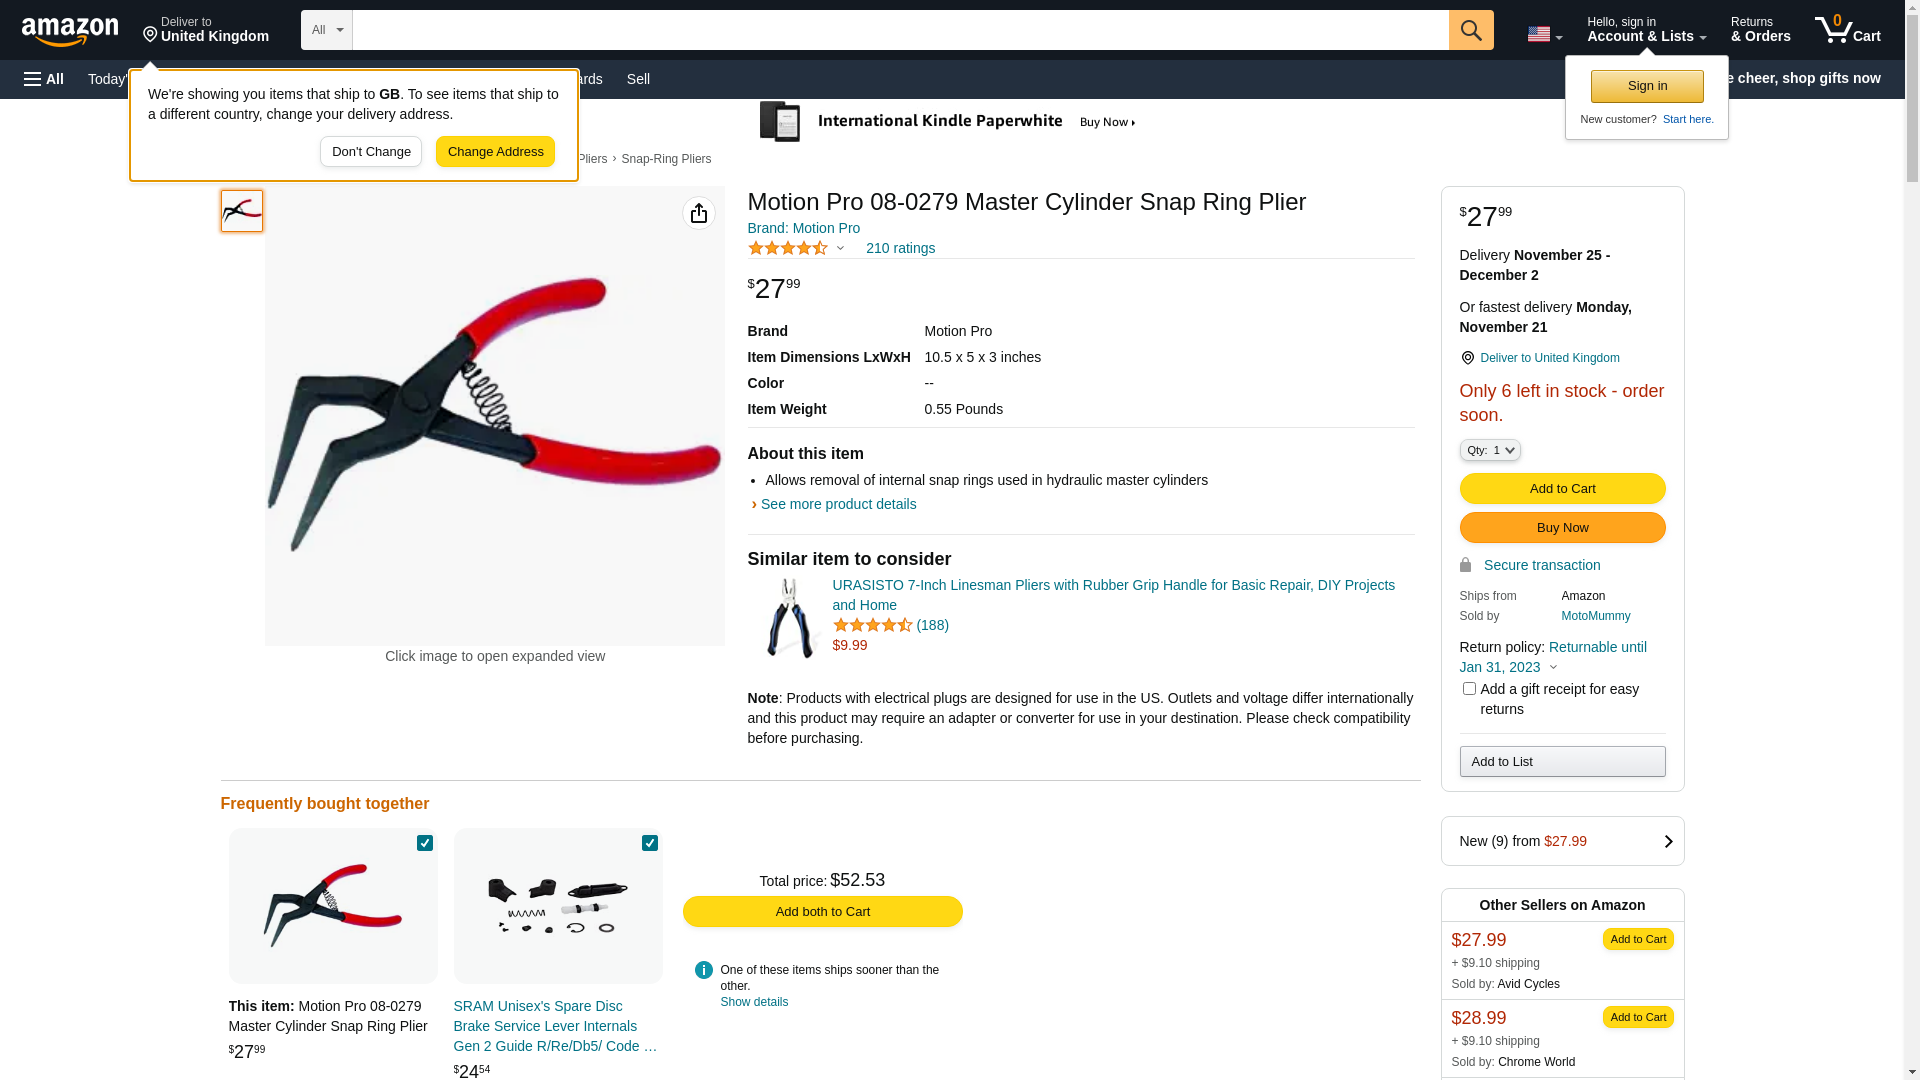1920x1080 pixels.
Task: Click the star rating icons under brand
Action: click(788, 248)
